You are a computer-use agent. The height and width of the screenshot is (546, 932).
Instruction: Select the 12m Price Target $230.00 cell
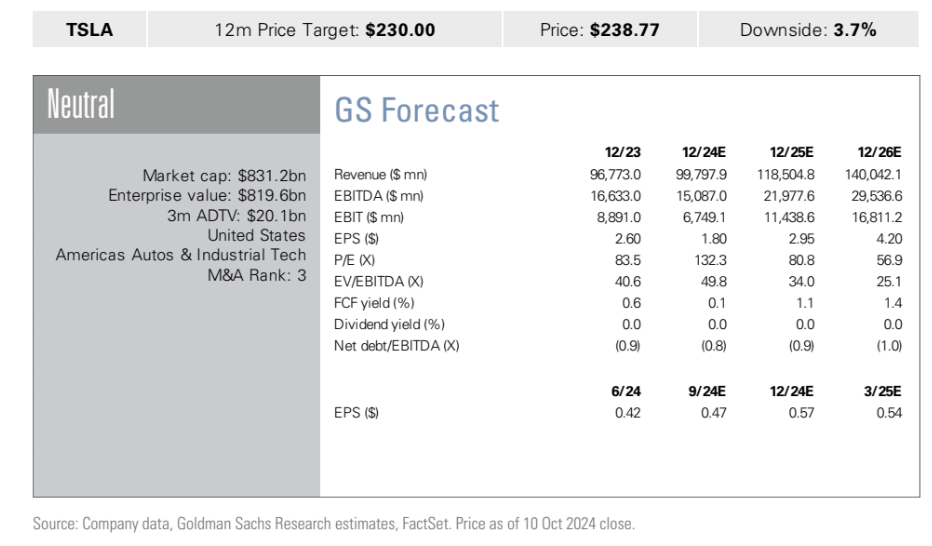coord(325,30)
